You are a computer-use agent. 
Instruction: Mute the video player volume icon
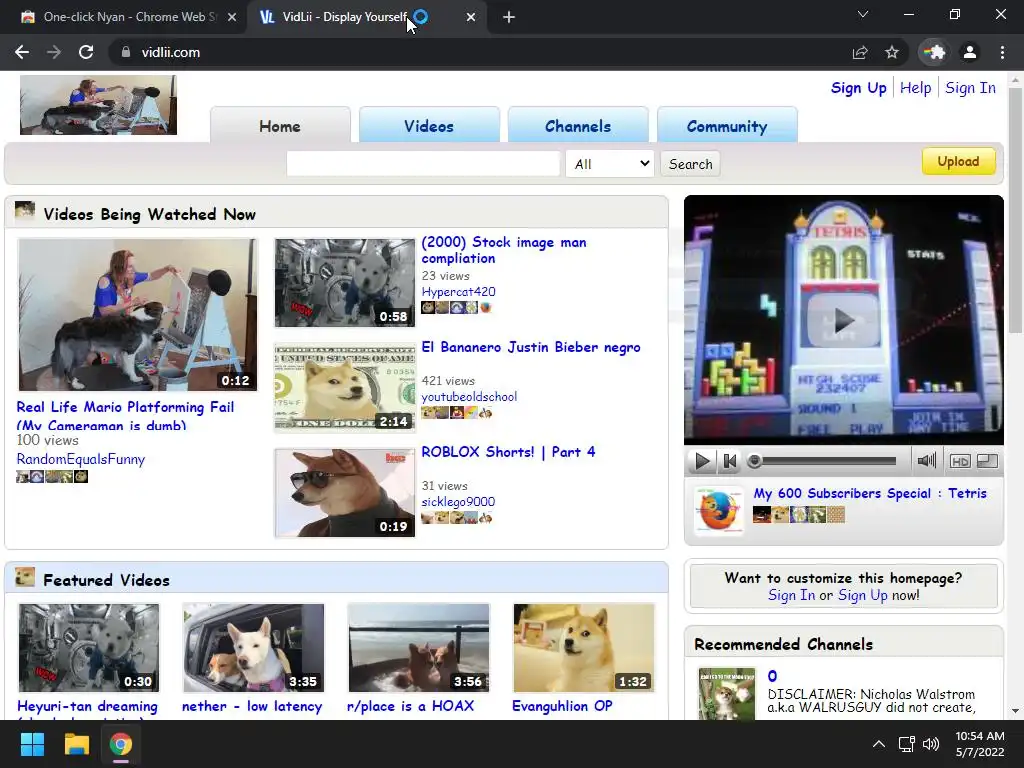[927, 461]
